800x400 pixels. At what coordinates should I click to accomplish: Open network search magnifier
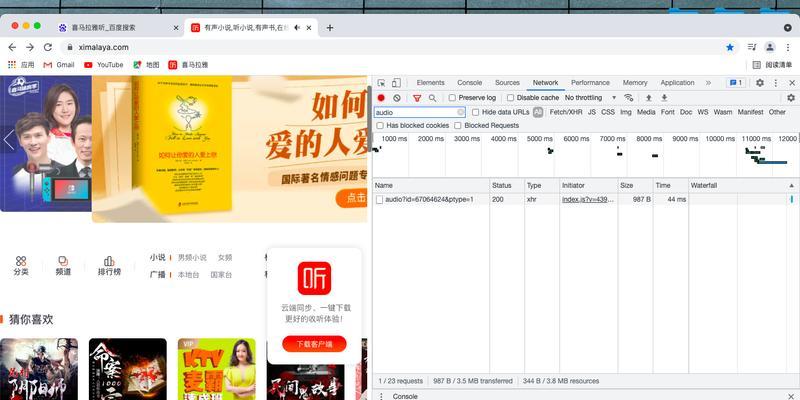[x=433, y=97]
